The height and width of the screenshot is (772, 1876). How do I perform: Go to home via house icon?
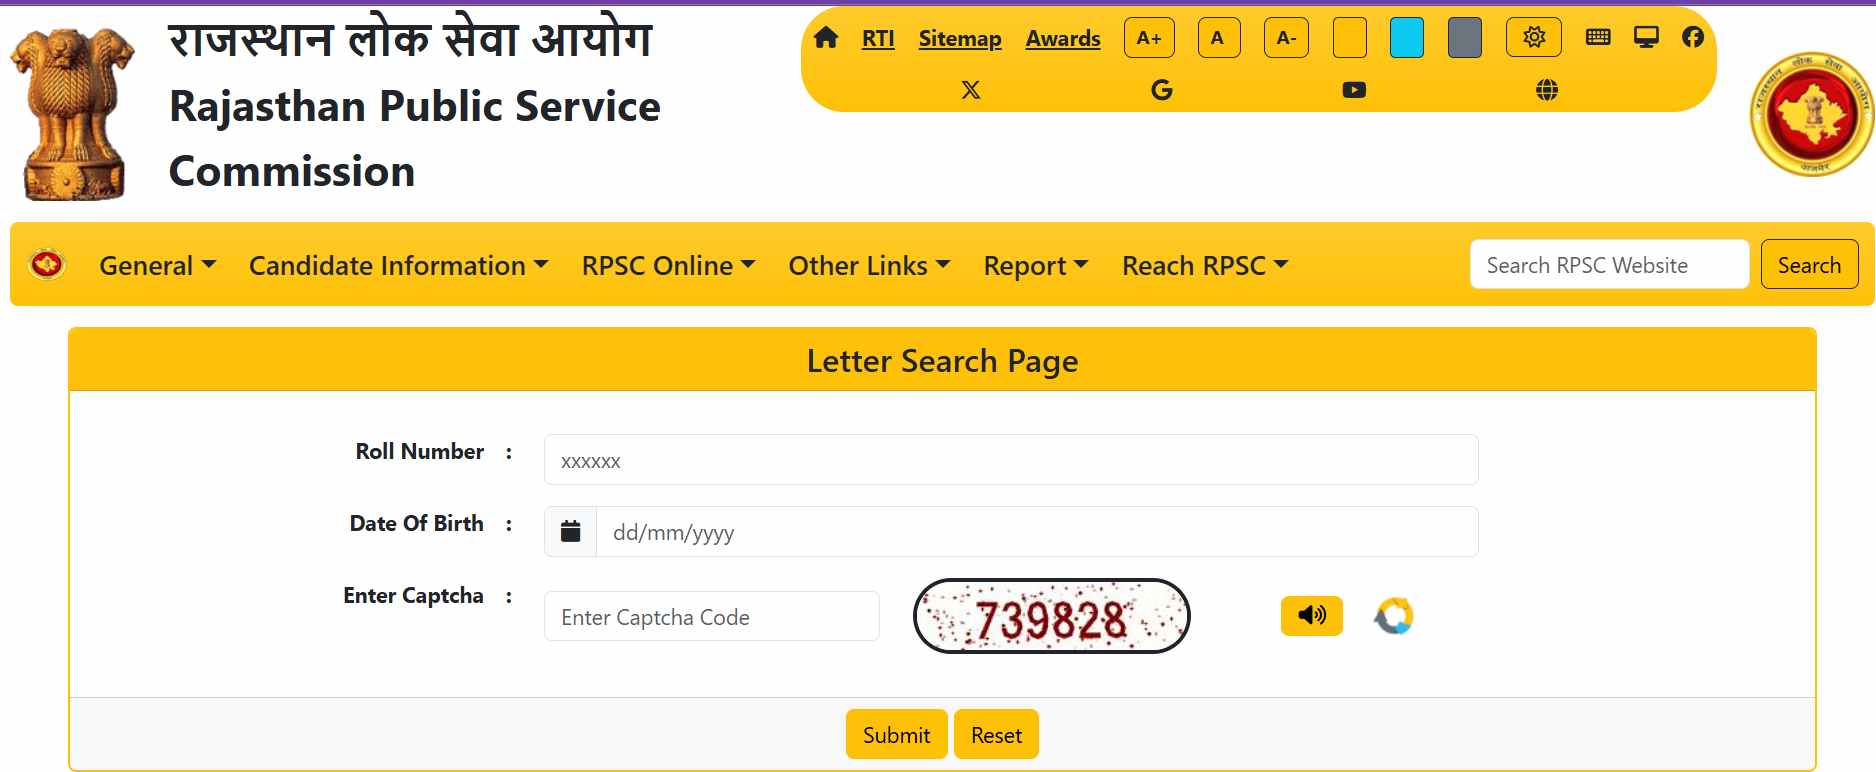tap(826, 38)
